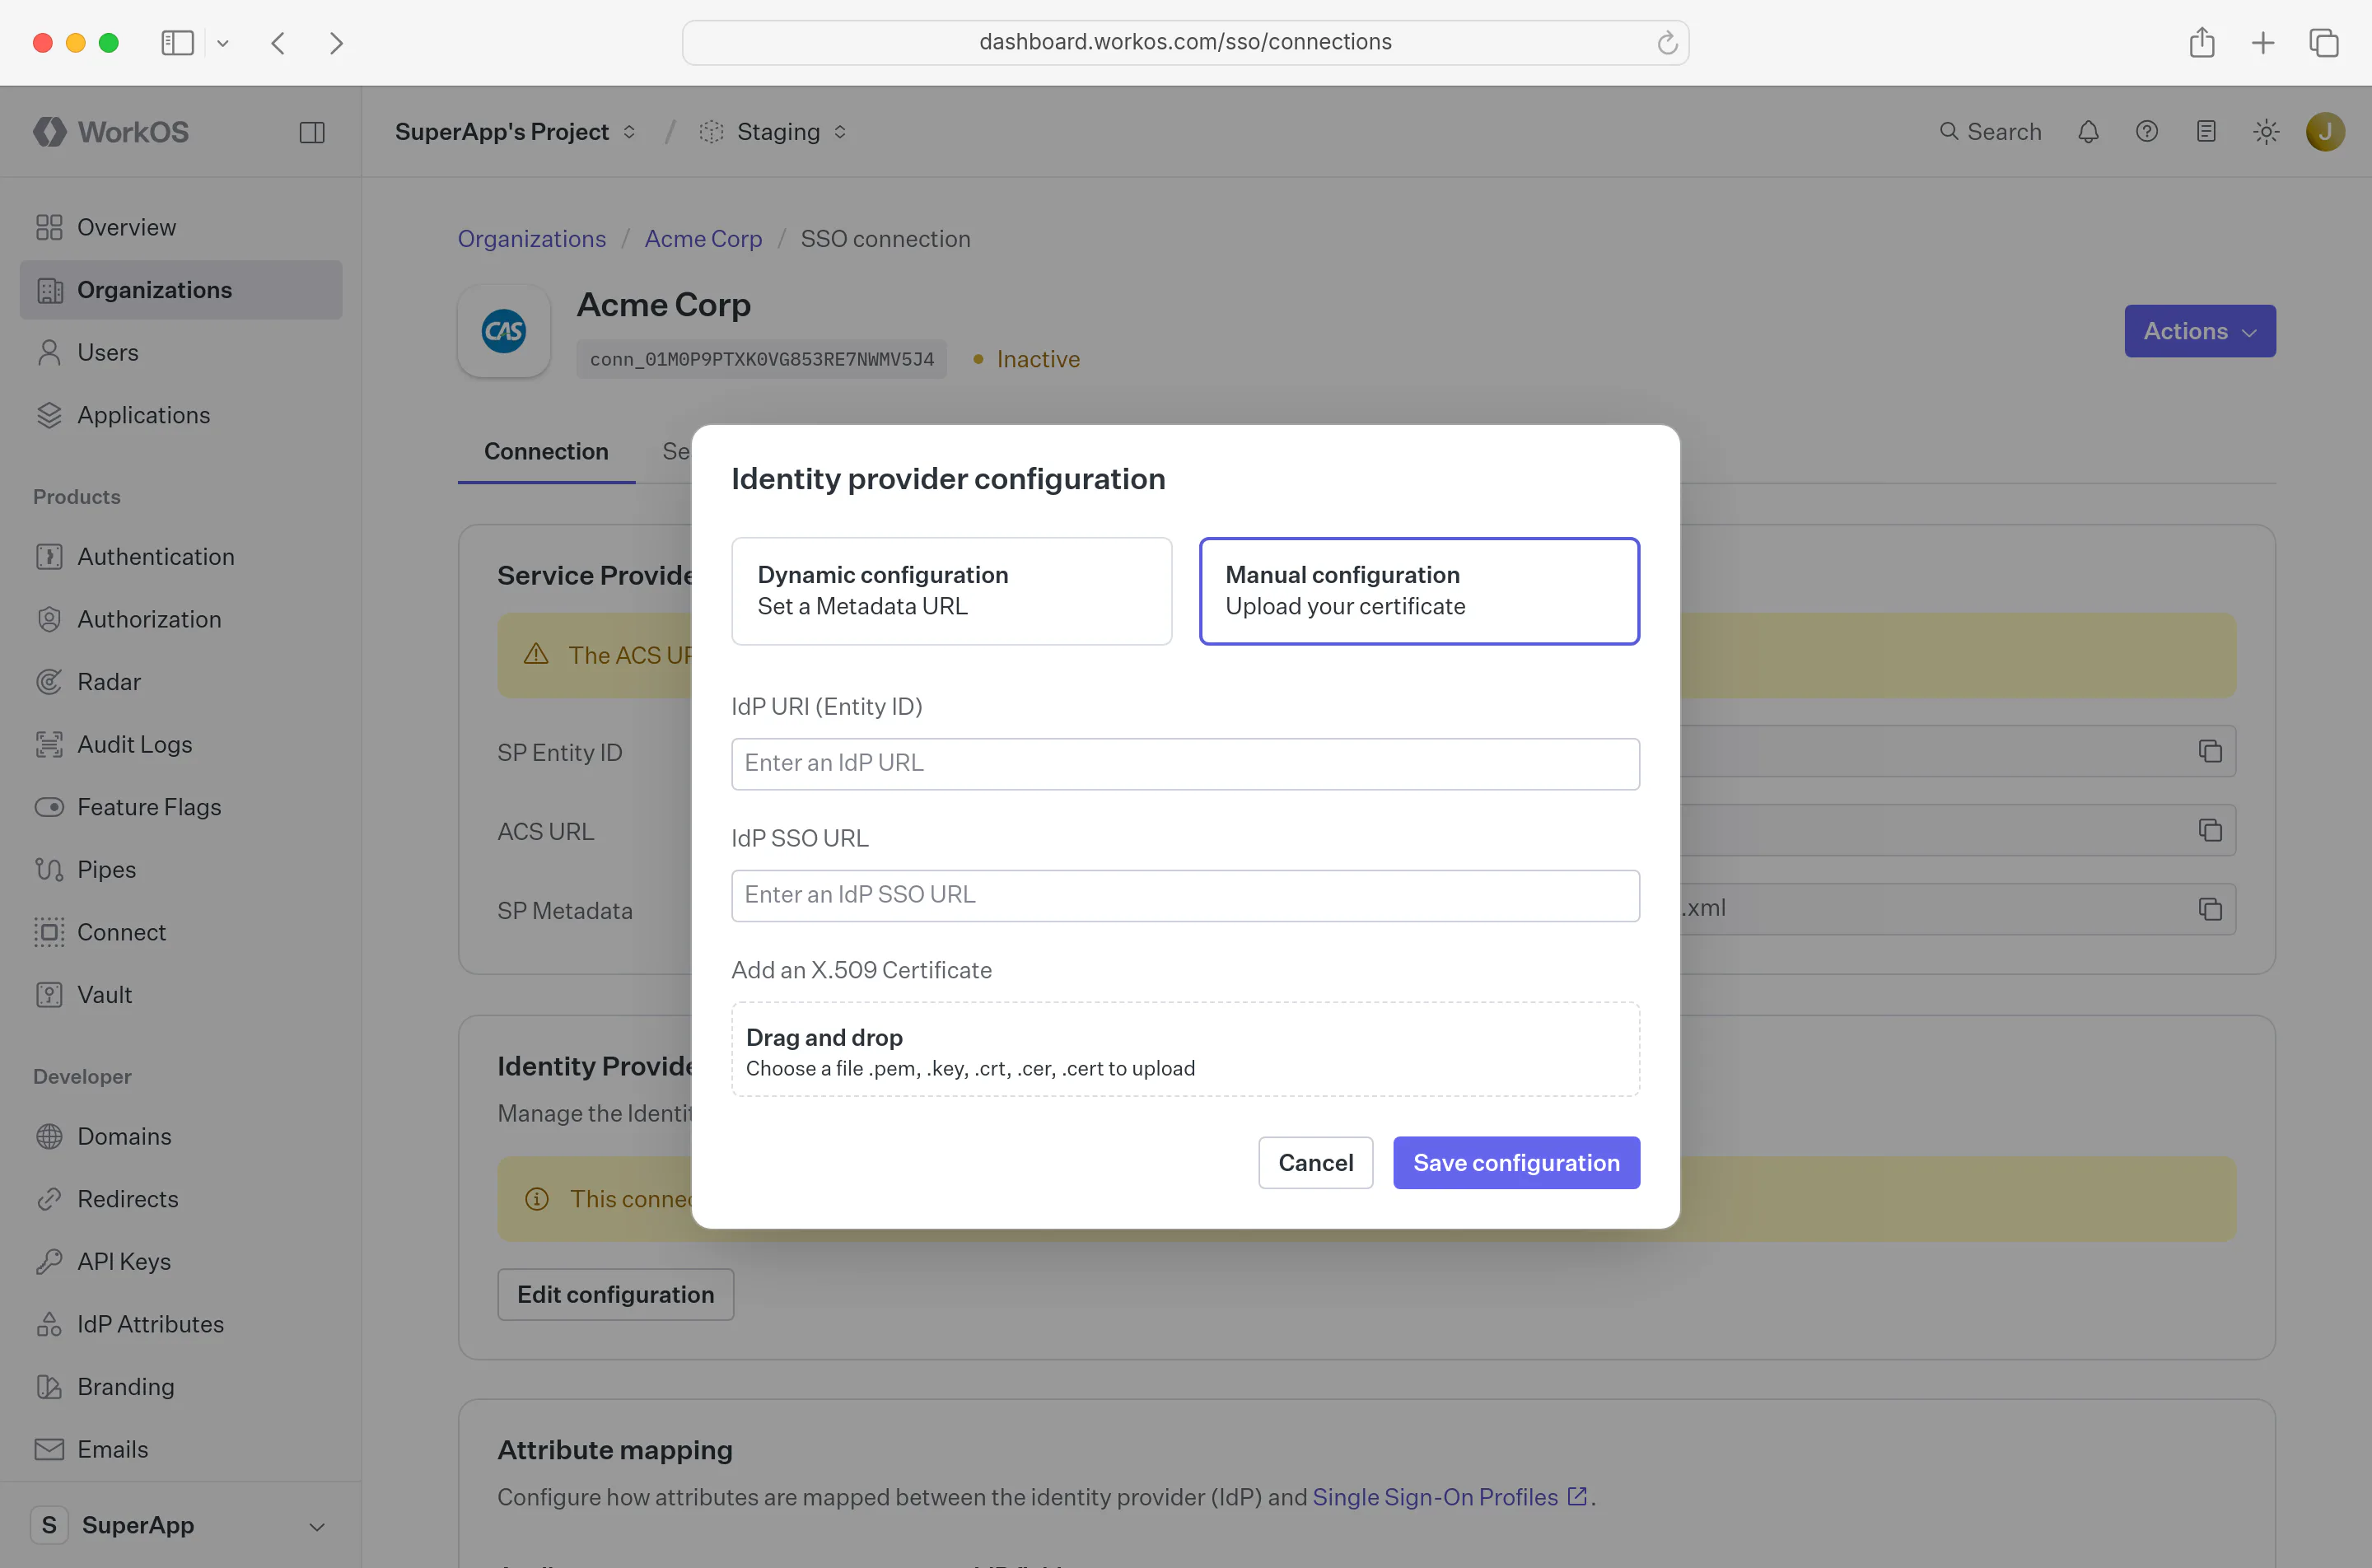
Task: Open the Authentication product page
Action: pyautogui.click(x=181, y=556)
